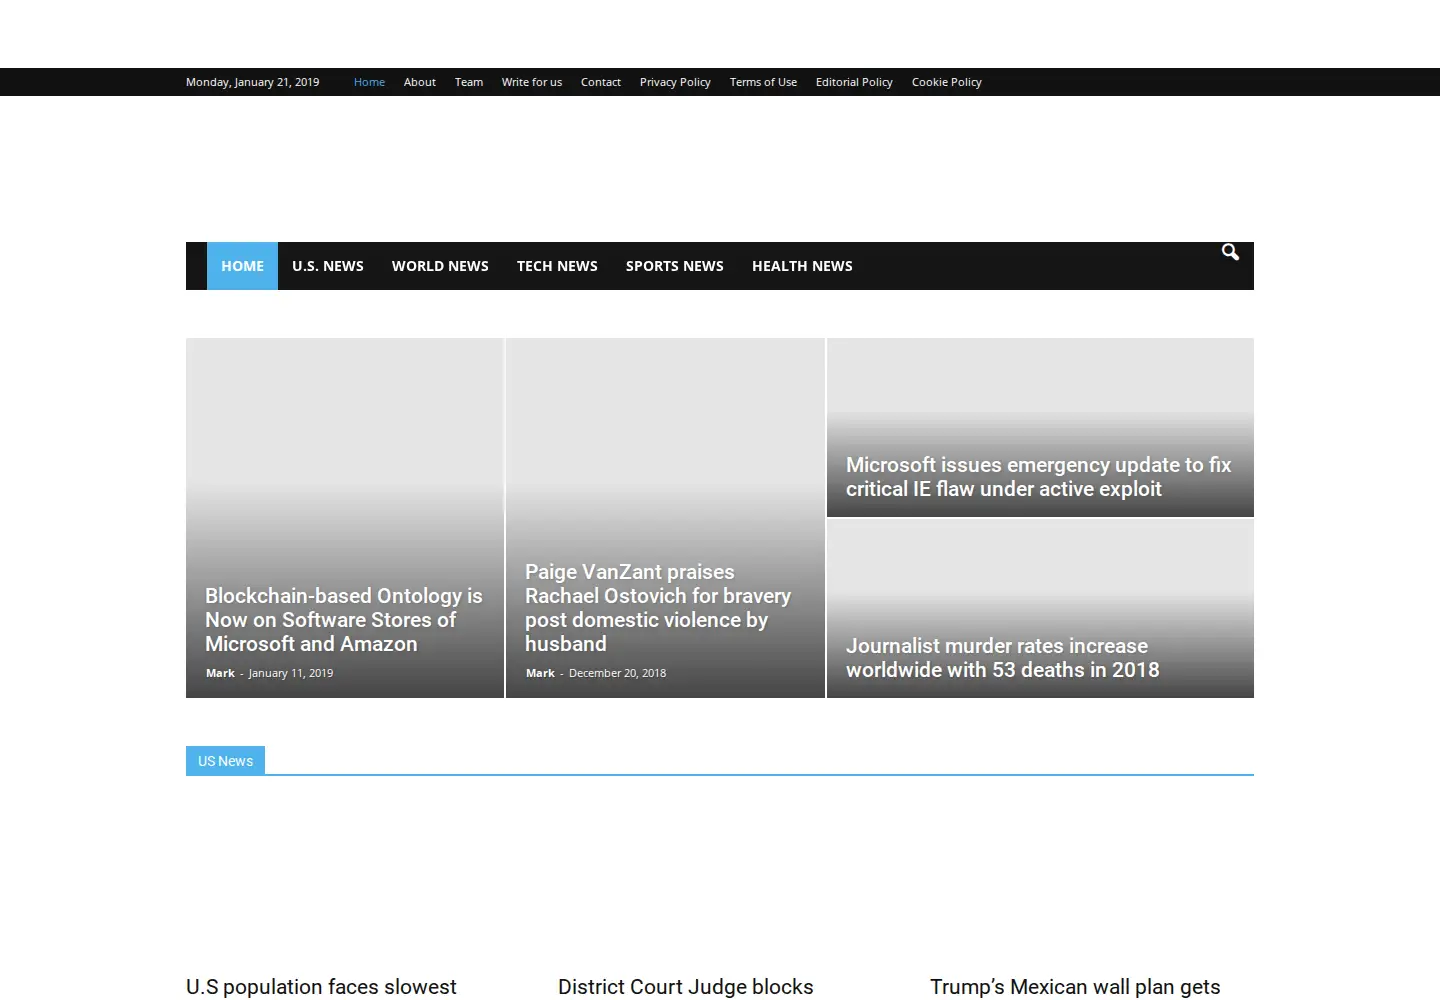The width and height of the screenshot is (1440, 1000).
Task: Open the SPORTS NEWS menu
Action: (675, 266)
